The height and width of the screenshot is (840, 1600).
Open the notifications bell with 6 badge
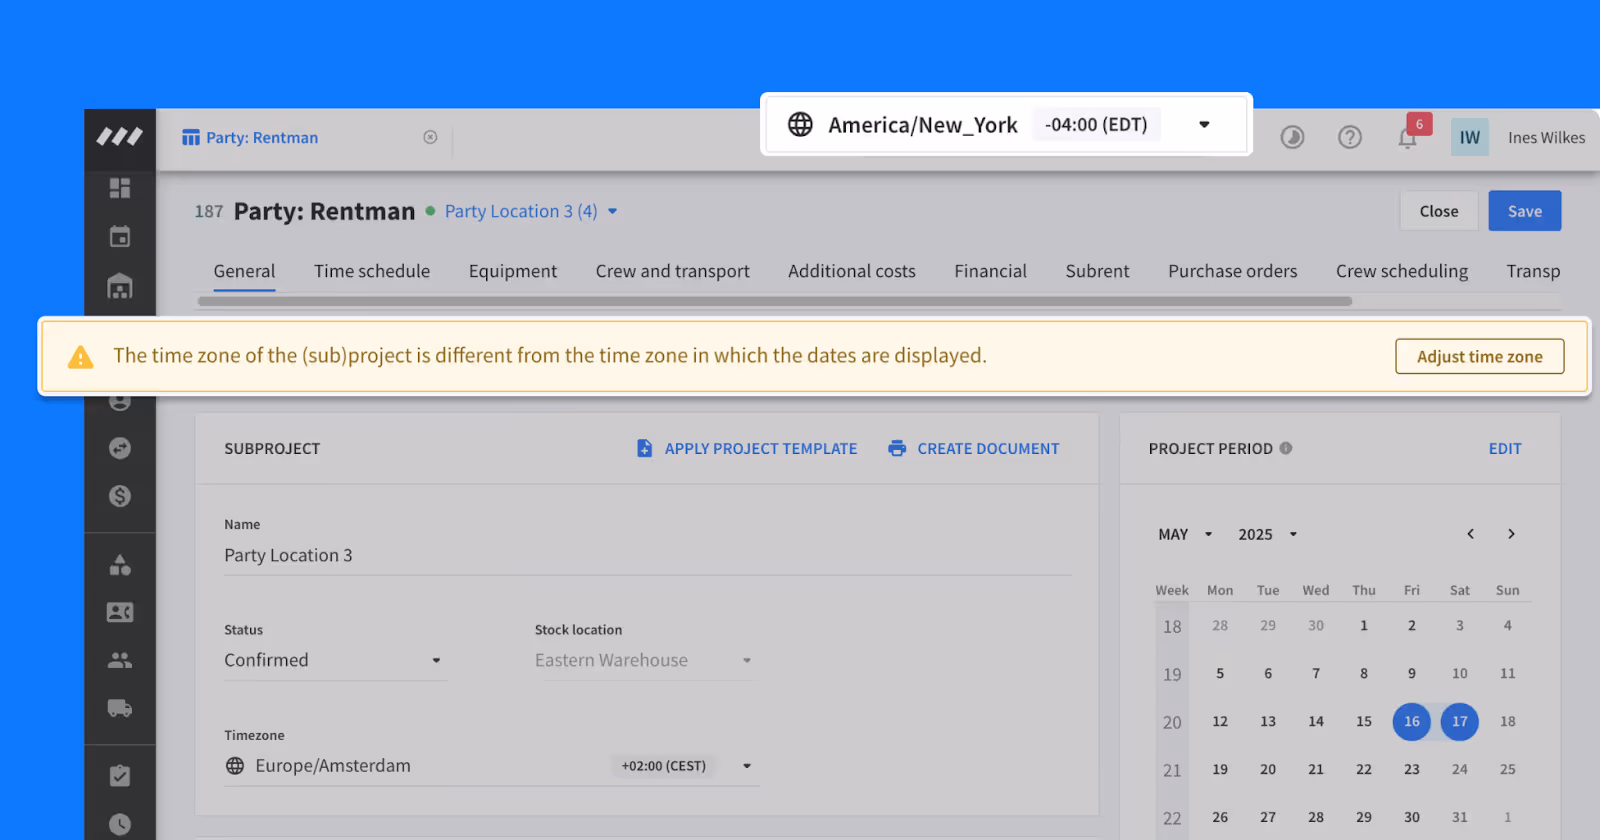tap(1408, 137)
